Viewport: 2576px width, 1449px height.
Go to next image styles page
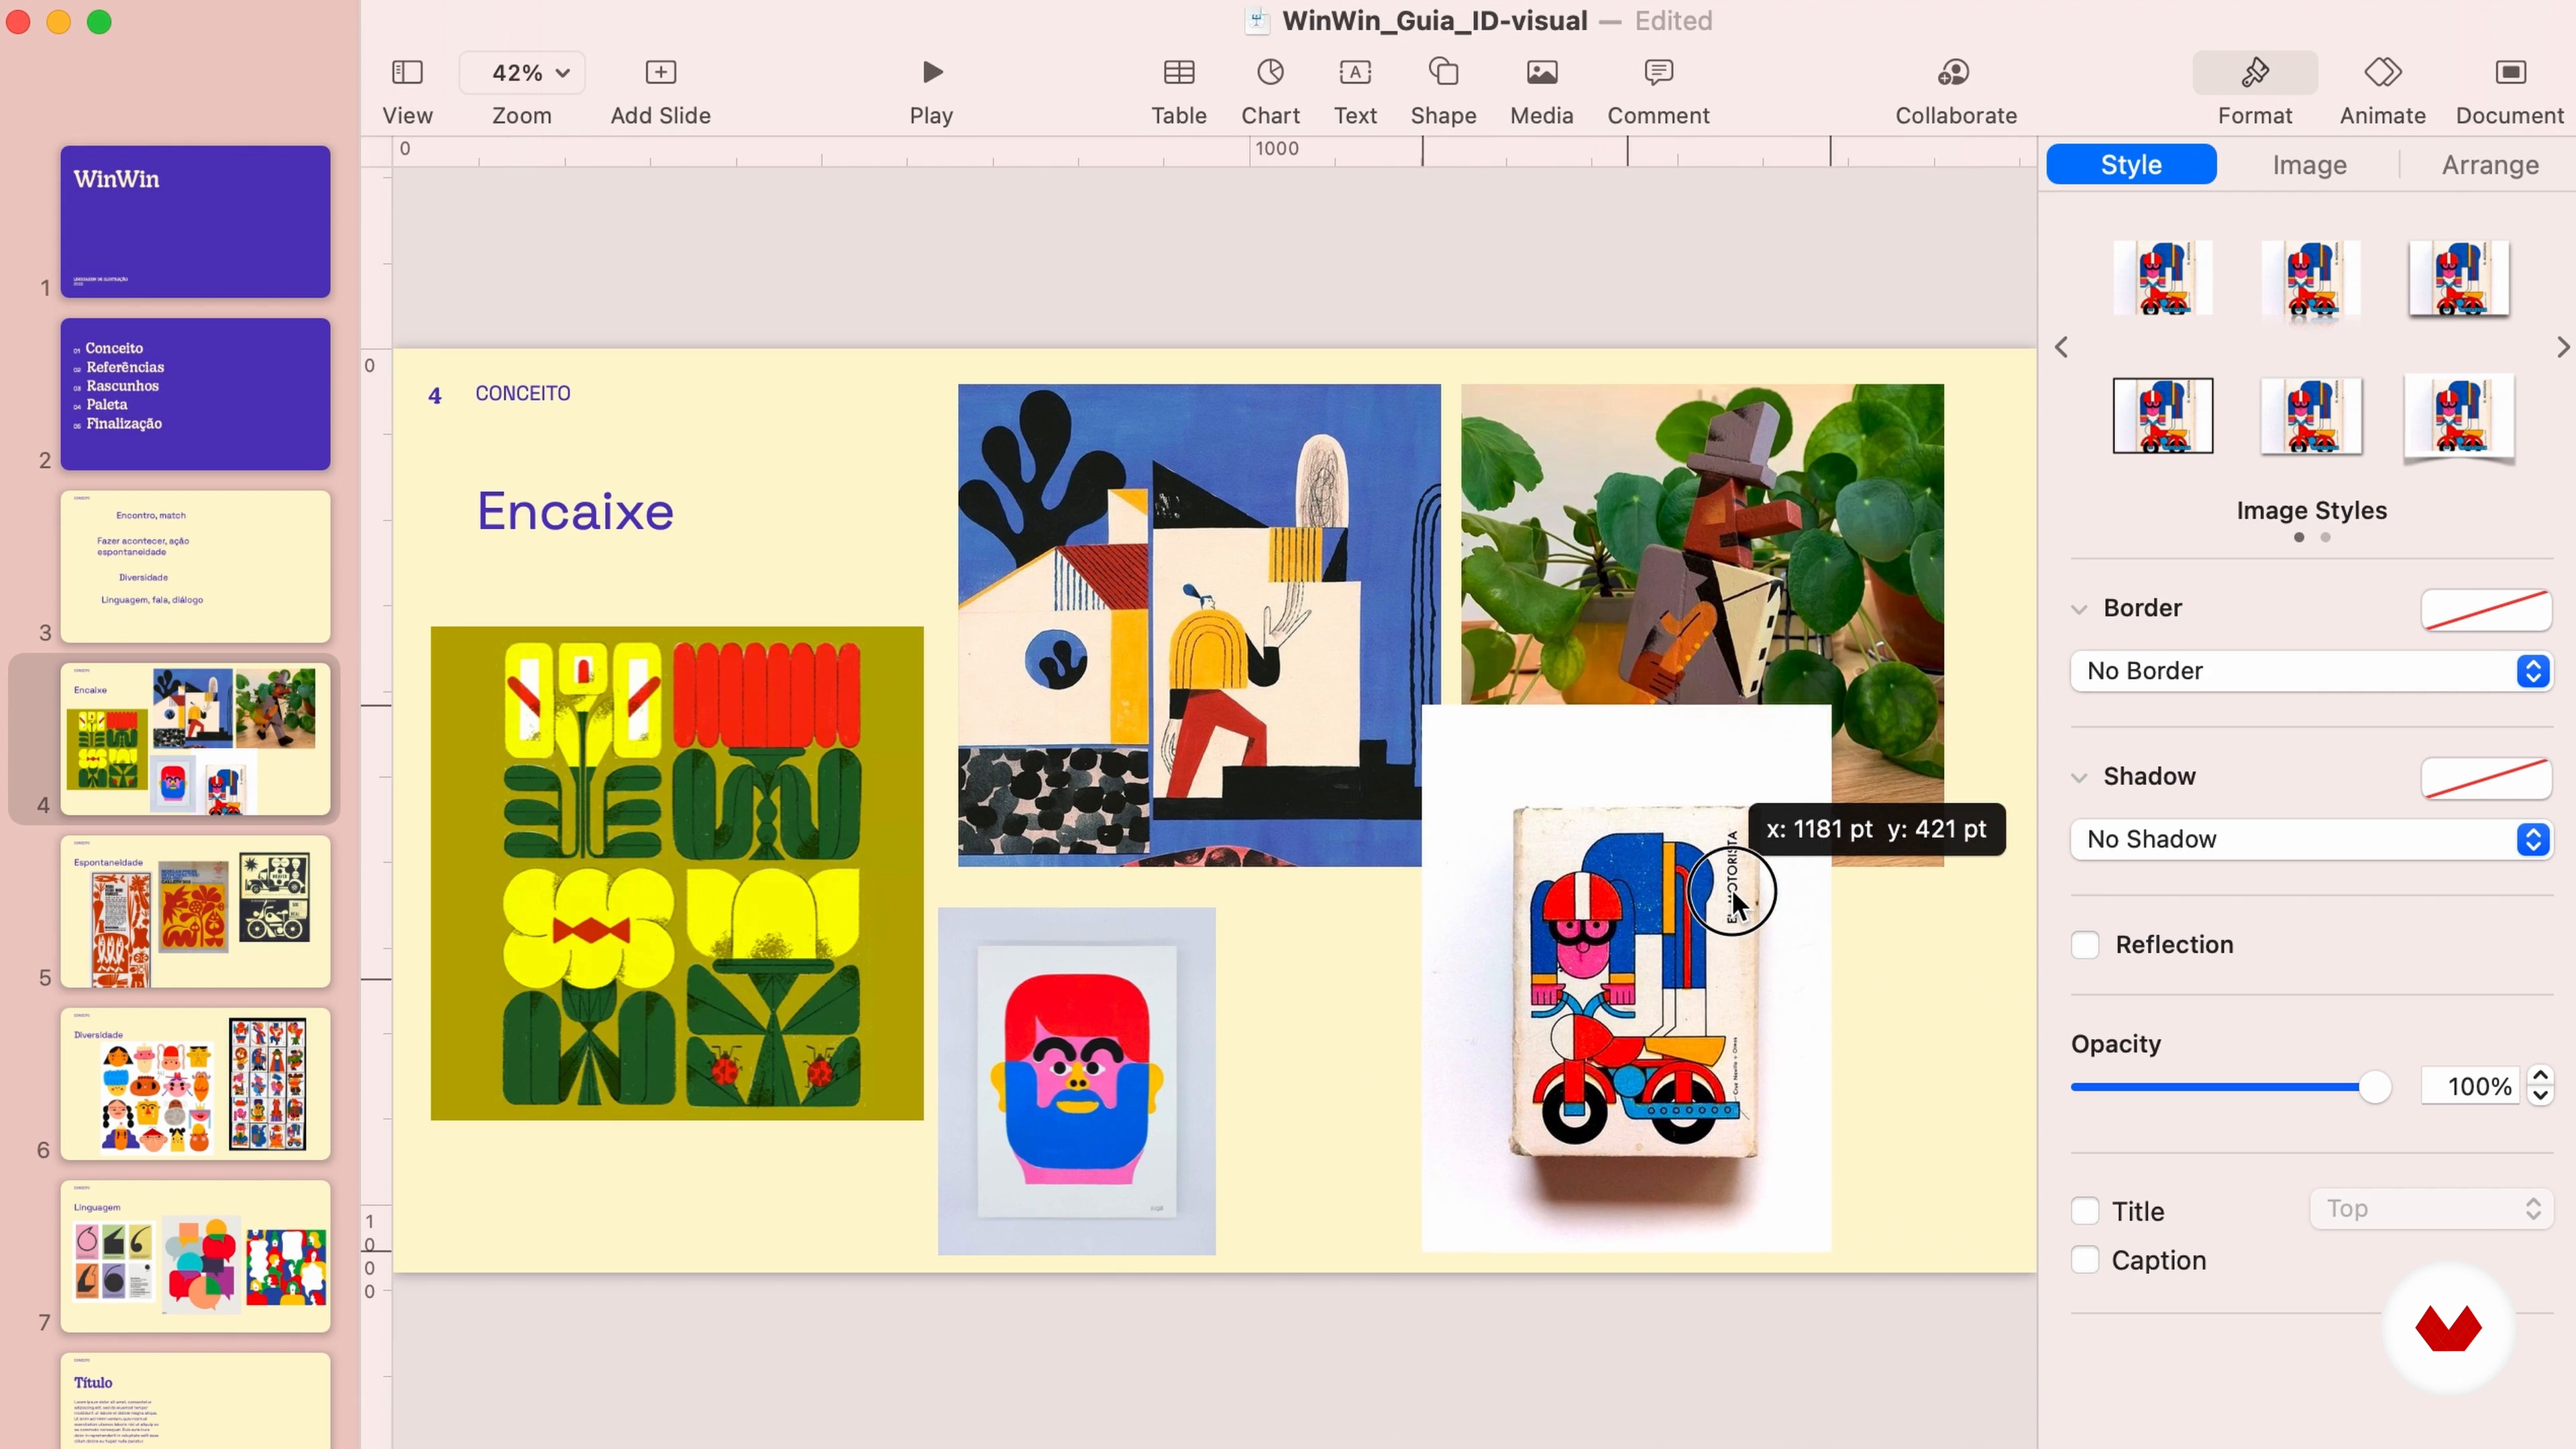point(2563,347)
